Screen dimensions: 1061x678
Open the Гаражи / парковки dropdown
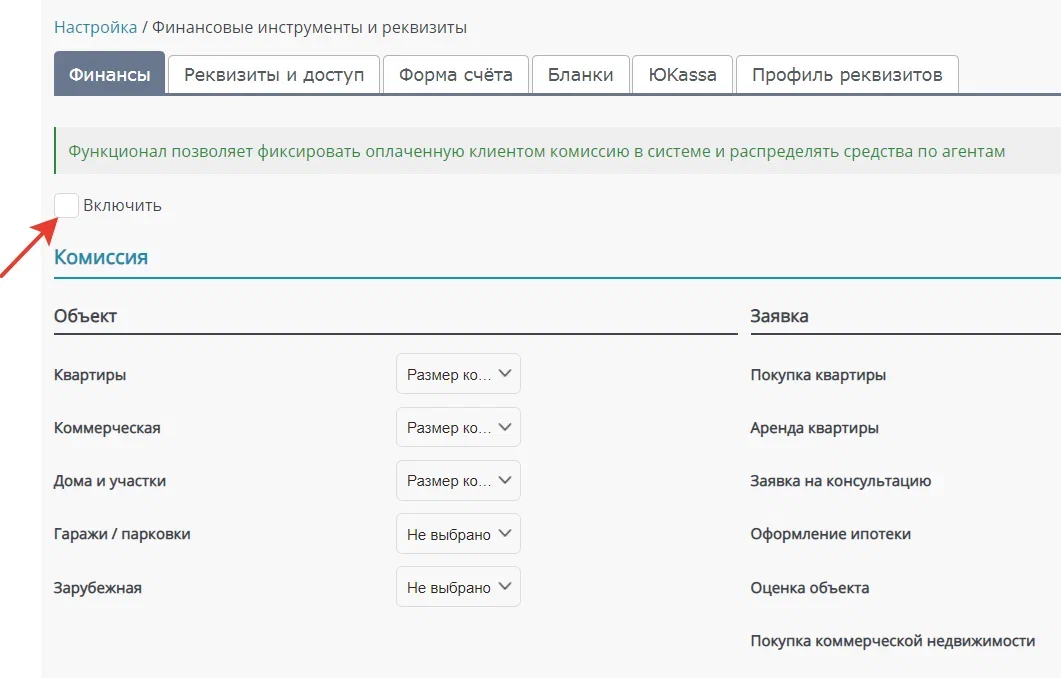(x=458, y=534)
